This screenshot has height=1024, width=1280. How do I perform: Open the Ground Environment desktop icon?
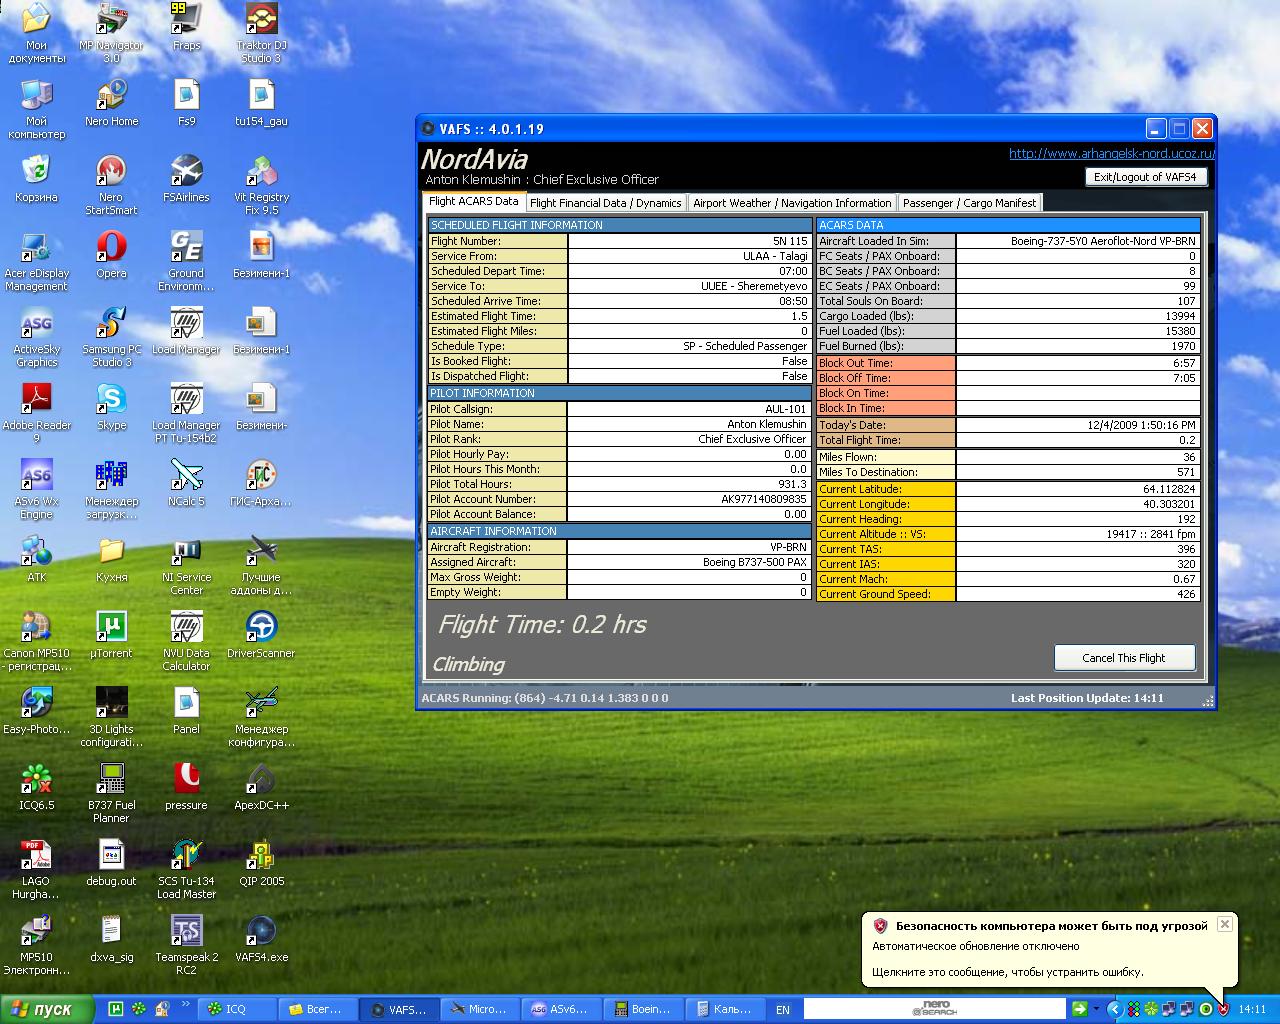186,261
